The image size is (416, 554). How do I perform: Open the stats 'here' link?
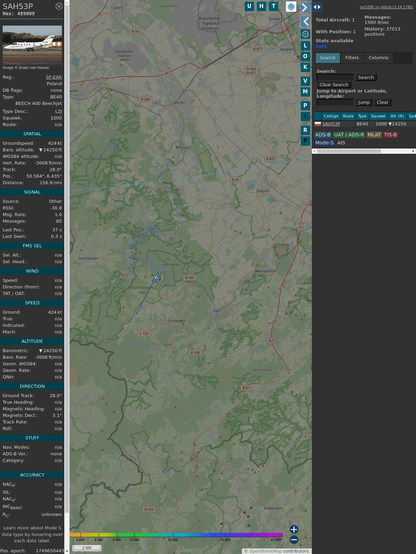(x=321, y=46)
